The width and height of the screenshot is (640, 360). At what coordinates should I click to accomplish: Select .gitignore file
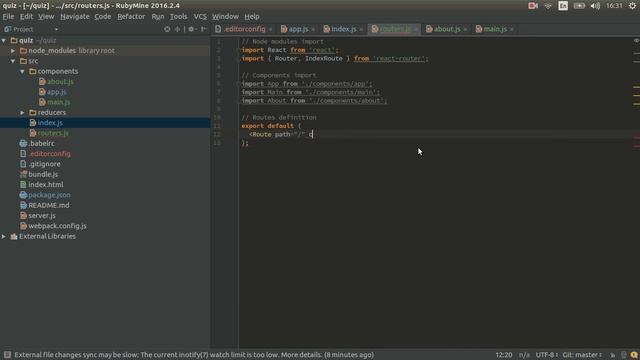tap(44, 164)
